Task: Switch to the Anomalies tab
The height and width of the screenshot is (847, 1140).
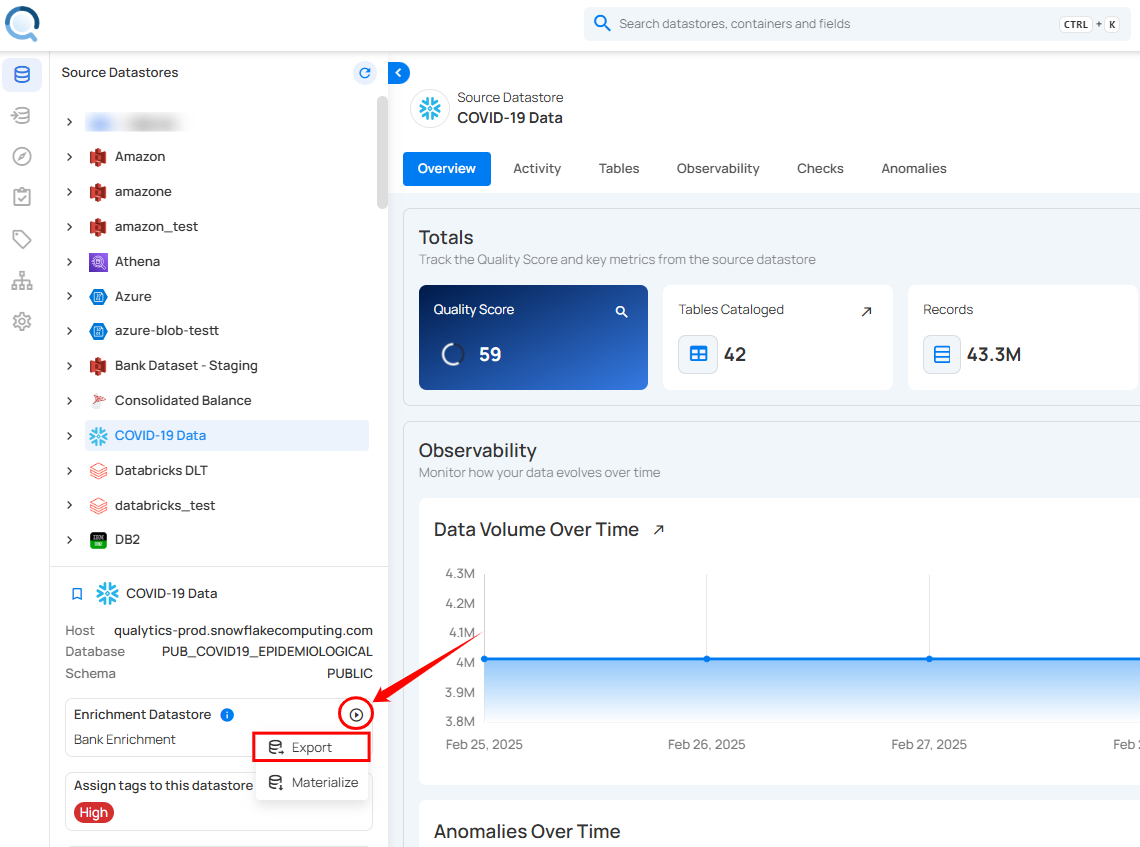Action: [x=913, y=169]
